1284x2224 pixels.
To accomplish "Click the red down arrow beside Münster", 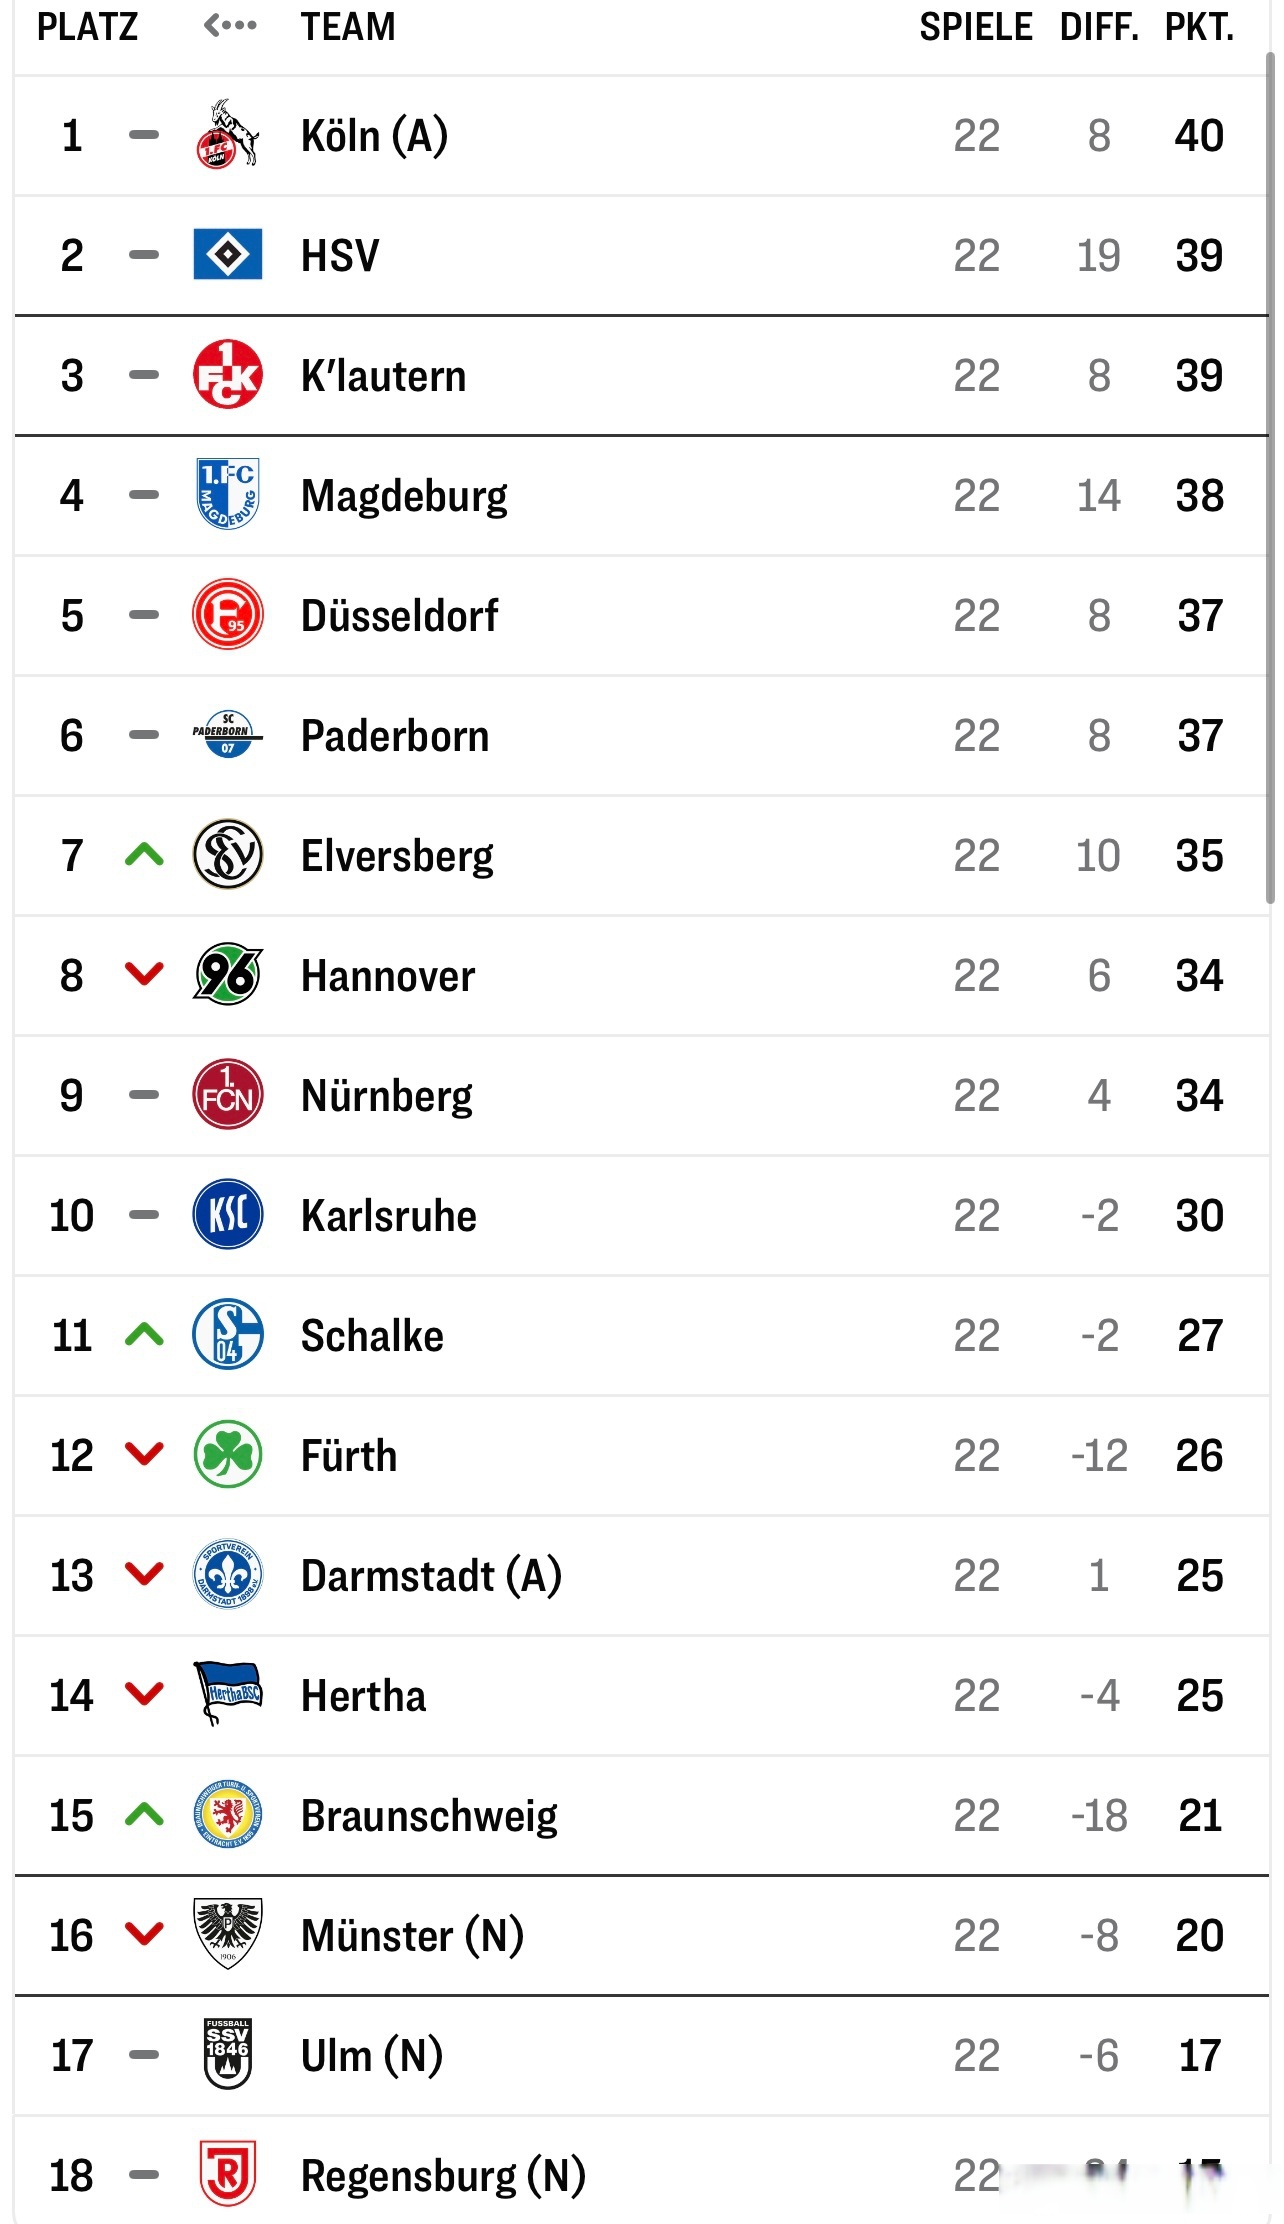I will tap(144, 1935).
